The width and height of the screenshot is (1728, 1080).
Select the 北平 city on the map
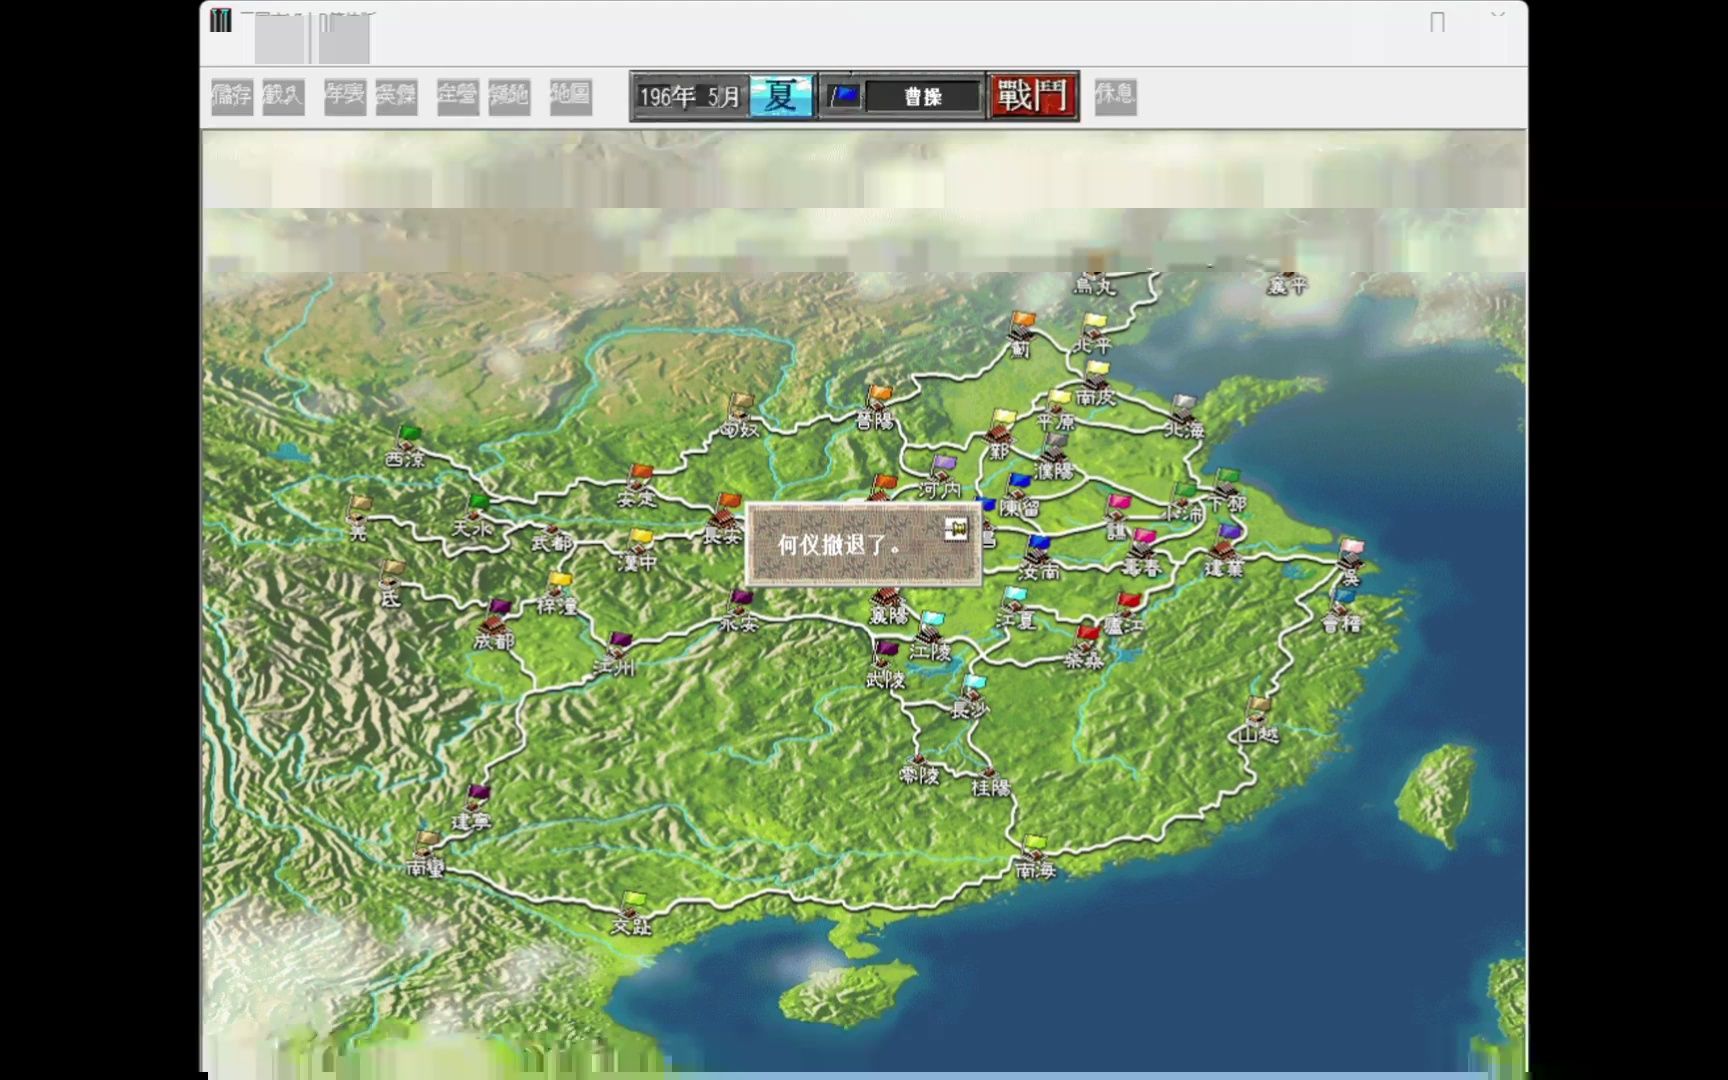(x=1093, y=333)
